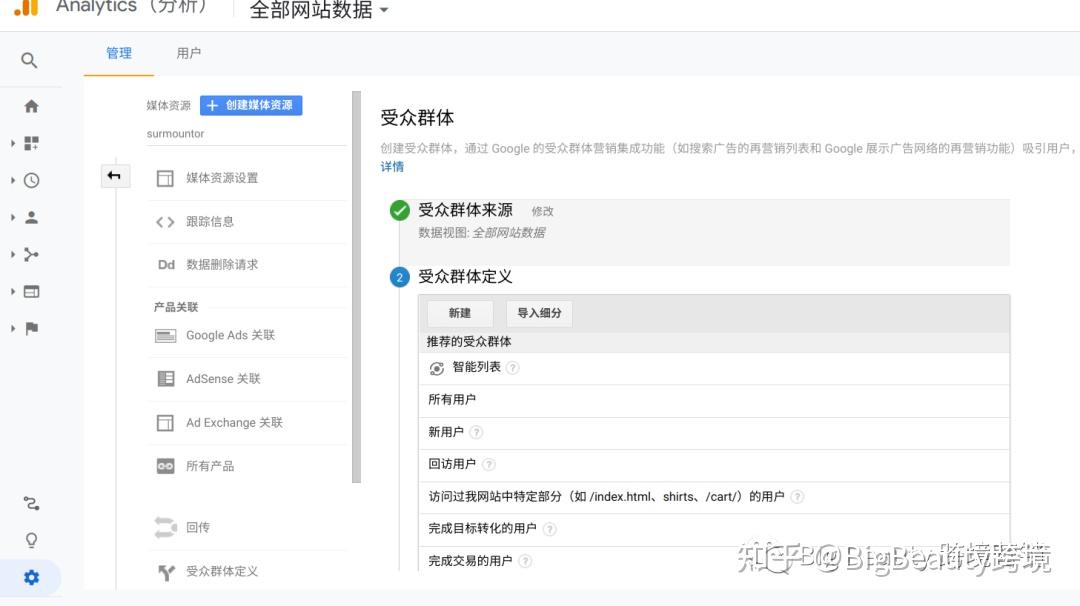Switch to the 管理 tab
Screen dimensions: 1080x606
tap(118, 54)
